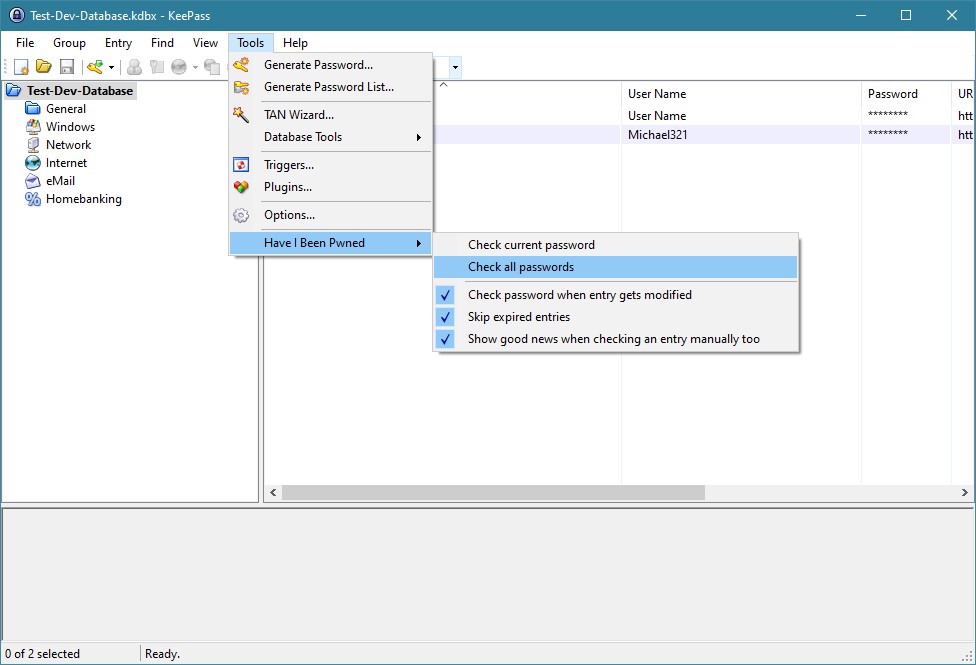Choose Check all passwords

616,267
